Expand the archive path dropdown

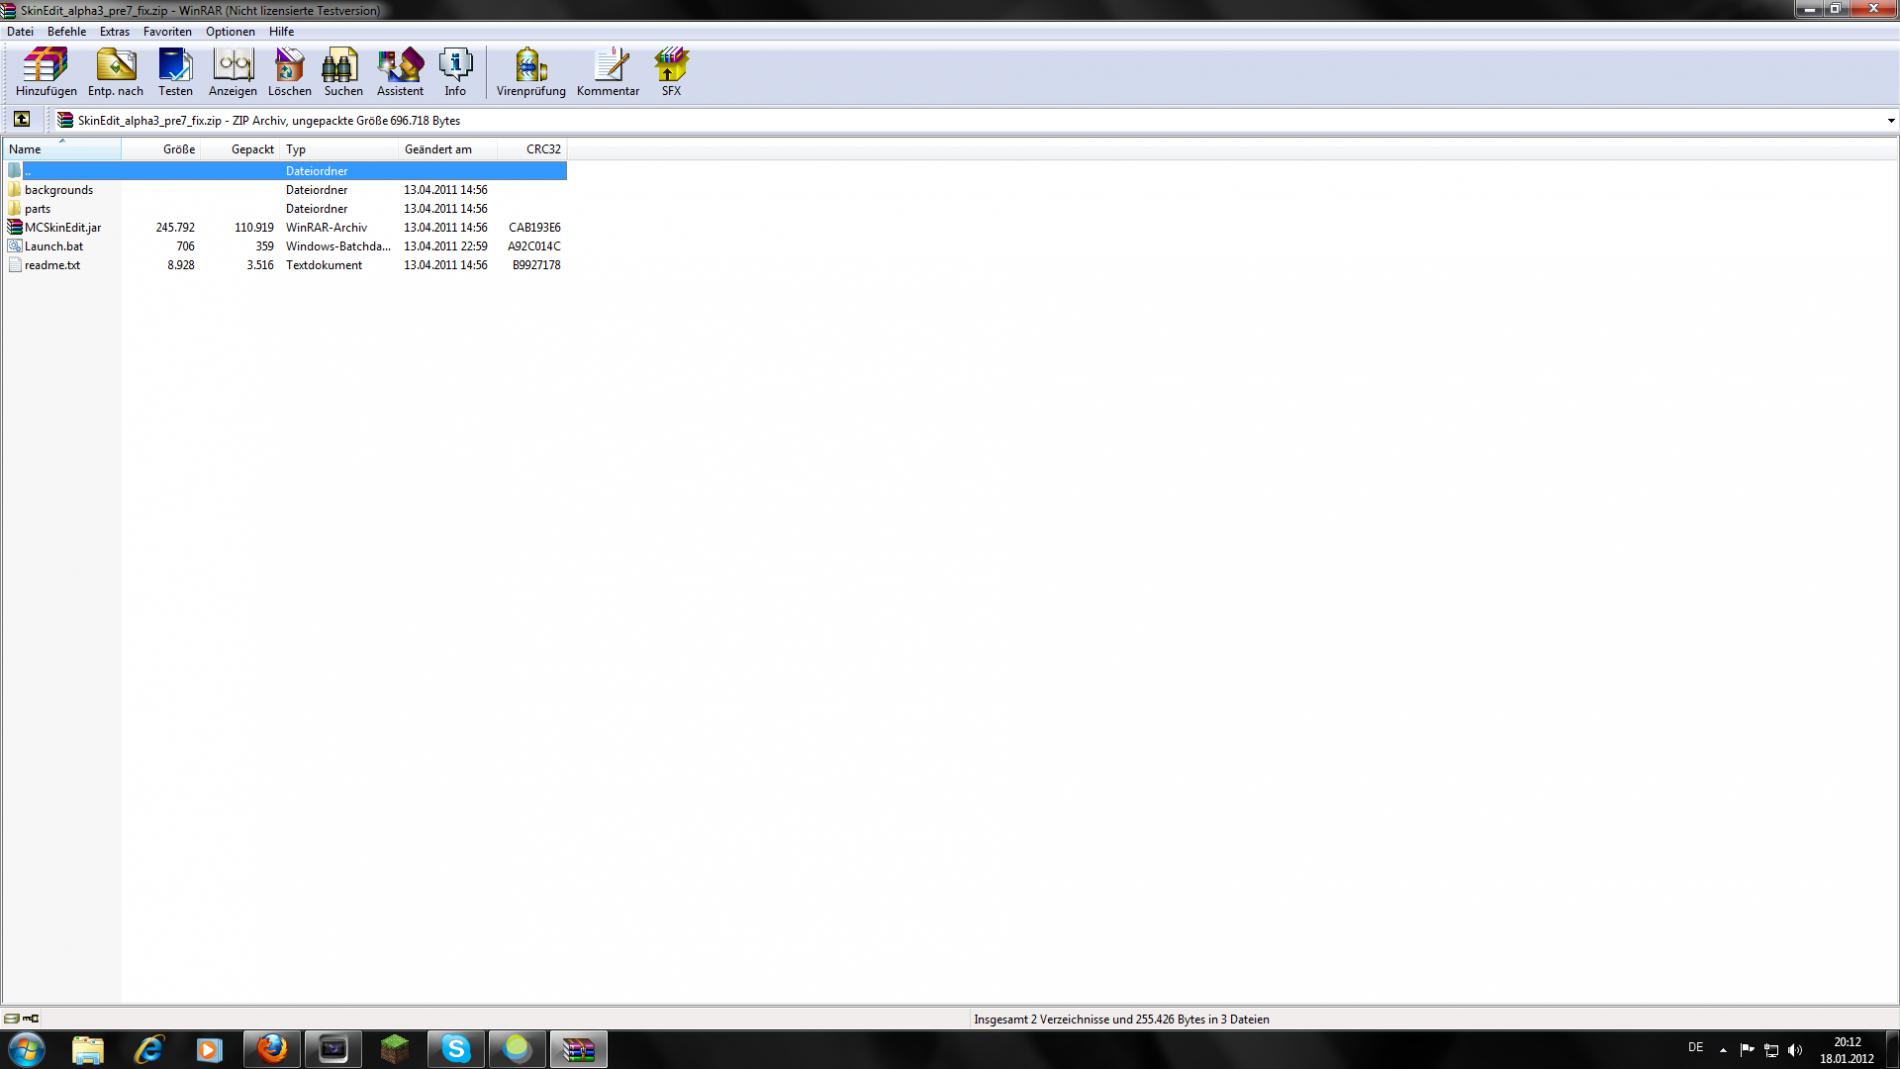click(x=1890, y=121)
